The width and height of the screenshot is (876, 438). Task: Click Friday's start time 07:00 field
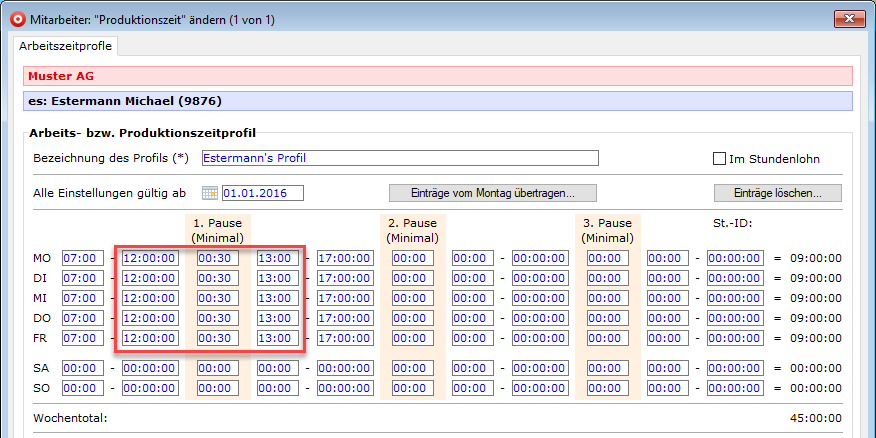click(82, 338)
